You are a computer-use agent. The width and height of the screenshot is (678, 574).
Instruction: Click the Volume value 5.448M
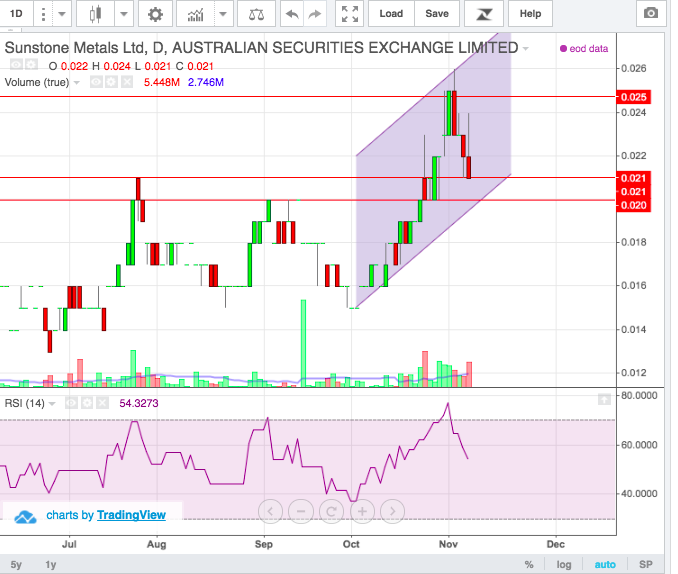[162, 82]
